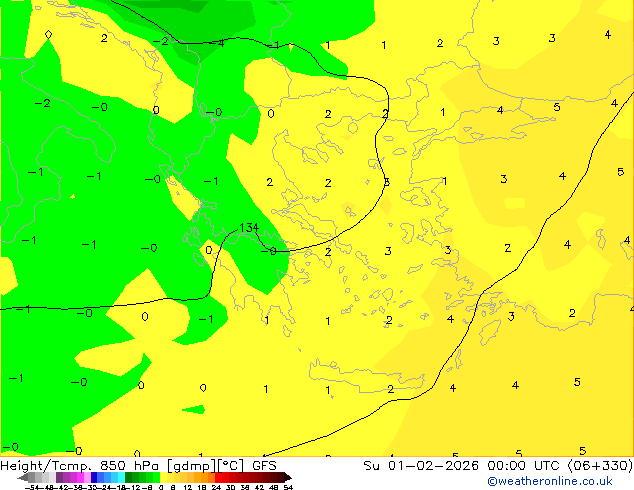
Task: Click the 134 contour line label
Action: [x=249, y=228]
